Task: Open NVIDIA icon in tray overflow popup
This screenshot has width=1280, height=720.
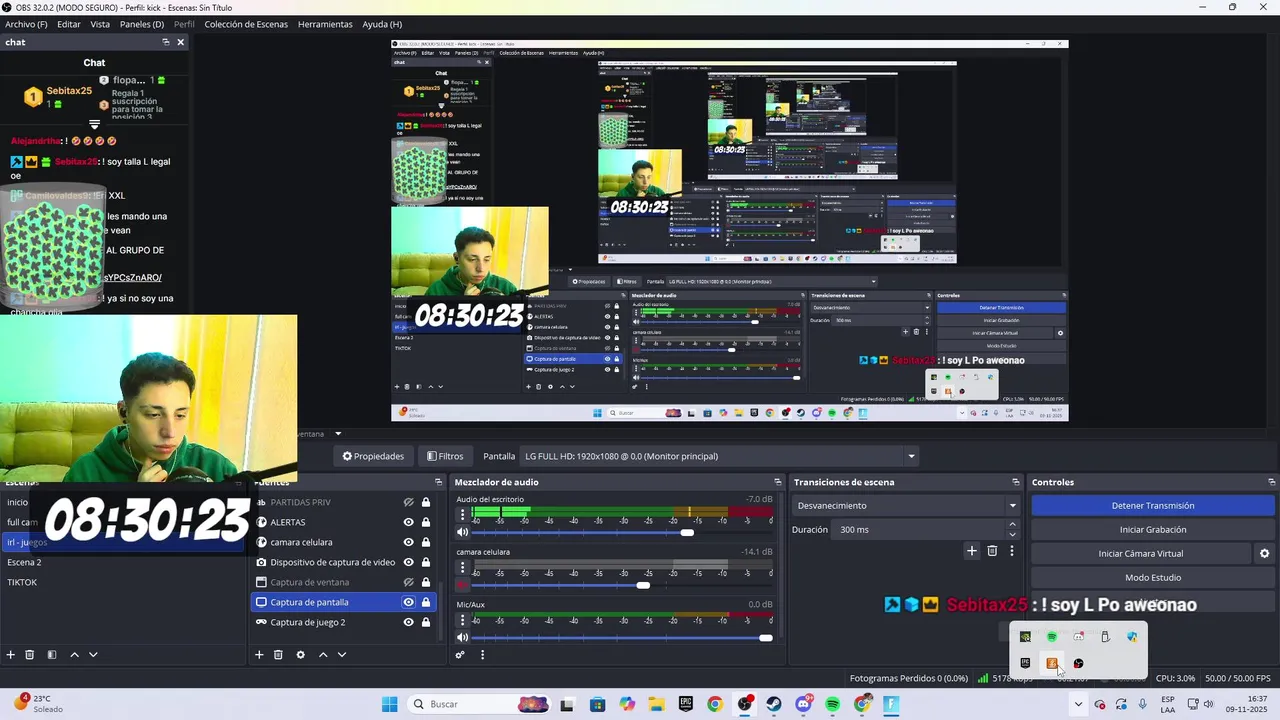Action: (x=1025, y=637)
